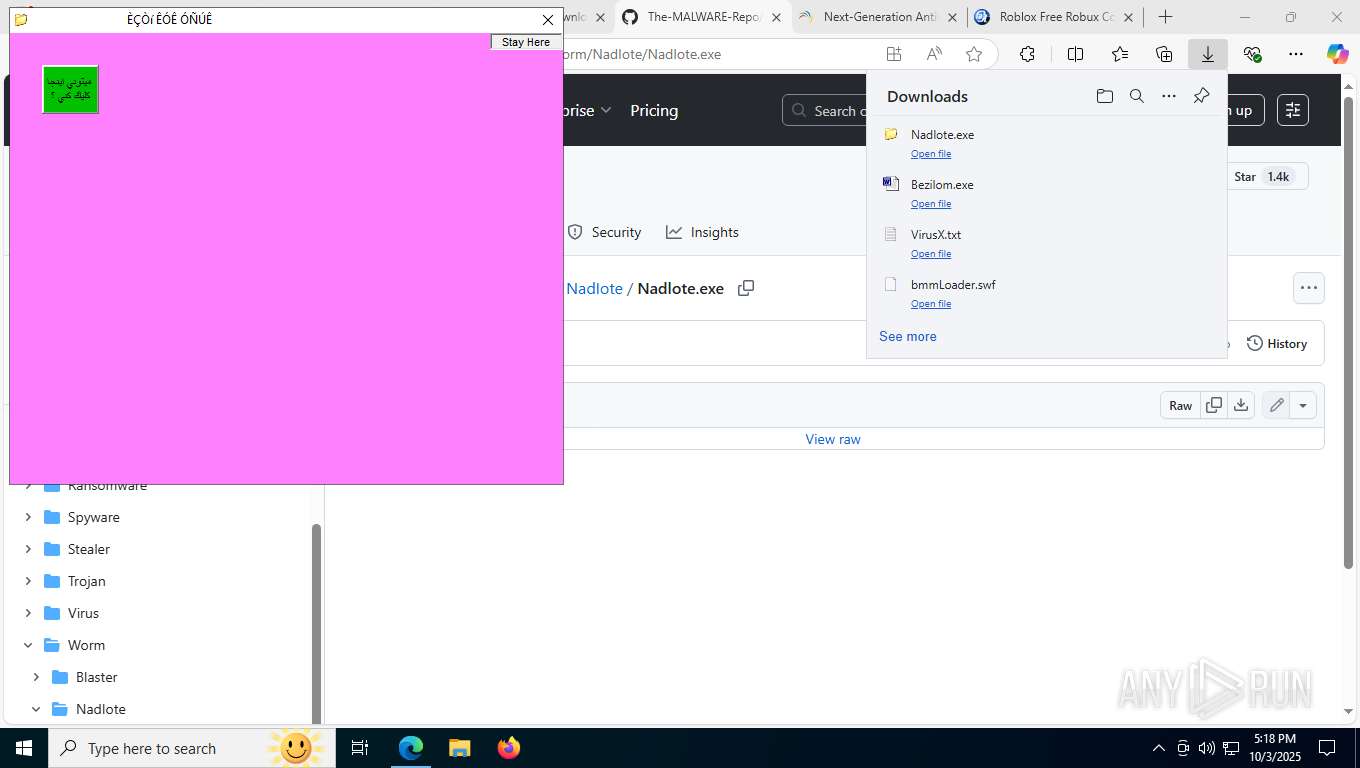
Task: Open file link under Bezilom.exe
Action: point(931,204)
